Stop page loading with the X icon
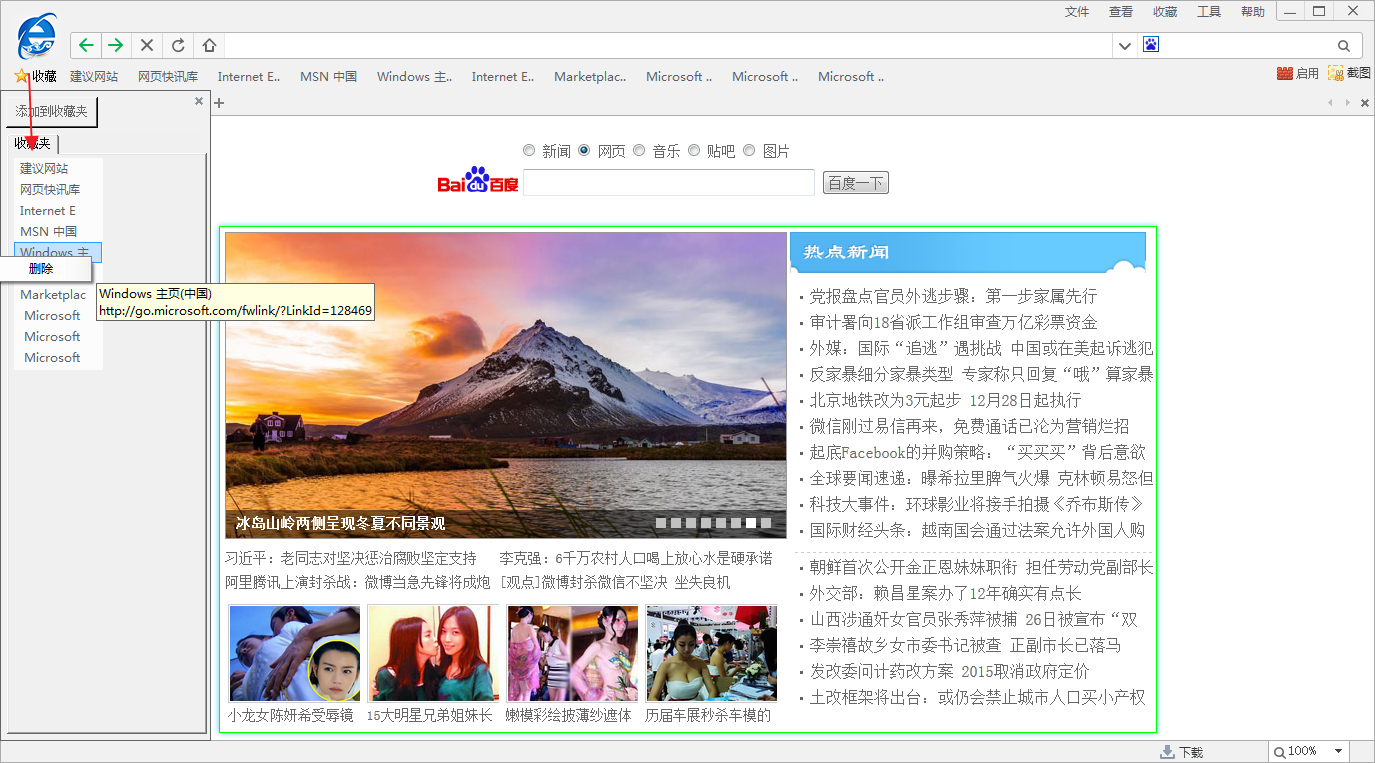This screenshot has width=1375, height=763. pos(147,45)
